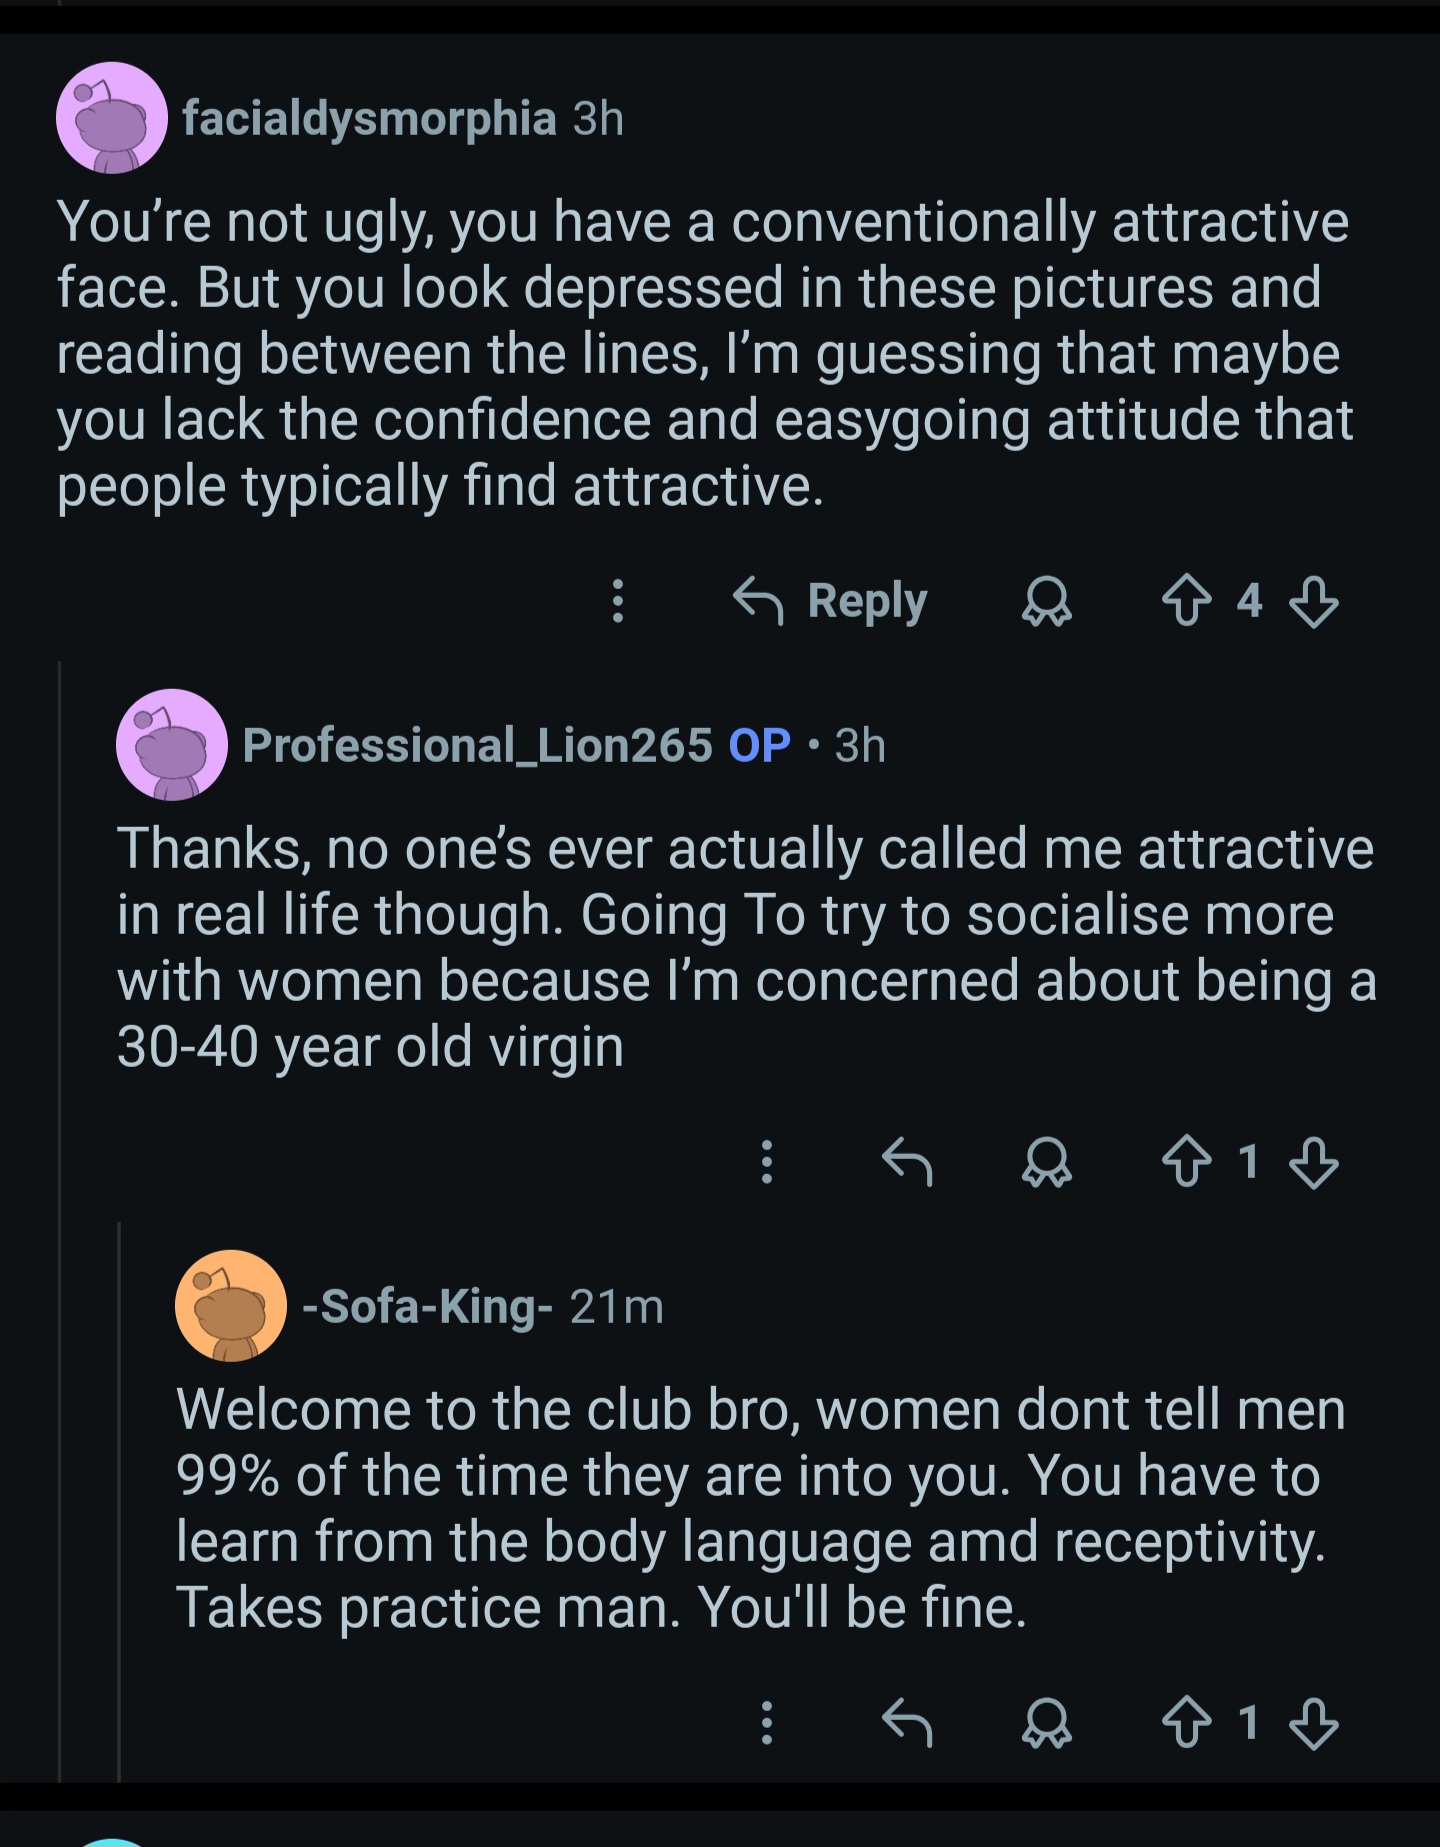1440x1847 pixels.
Task: Downvote facialdysmorphia's comment
Action: (x=1313, y=602)
